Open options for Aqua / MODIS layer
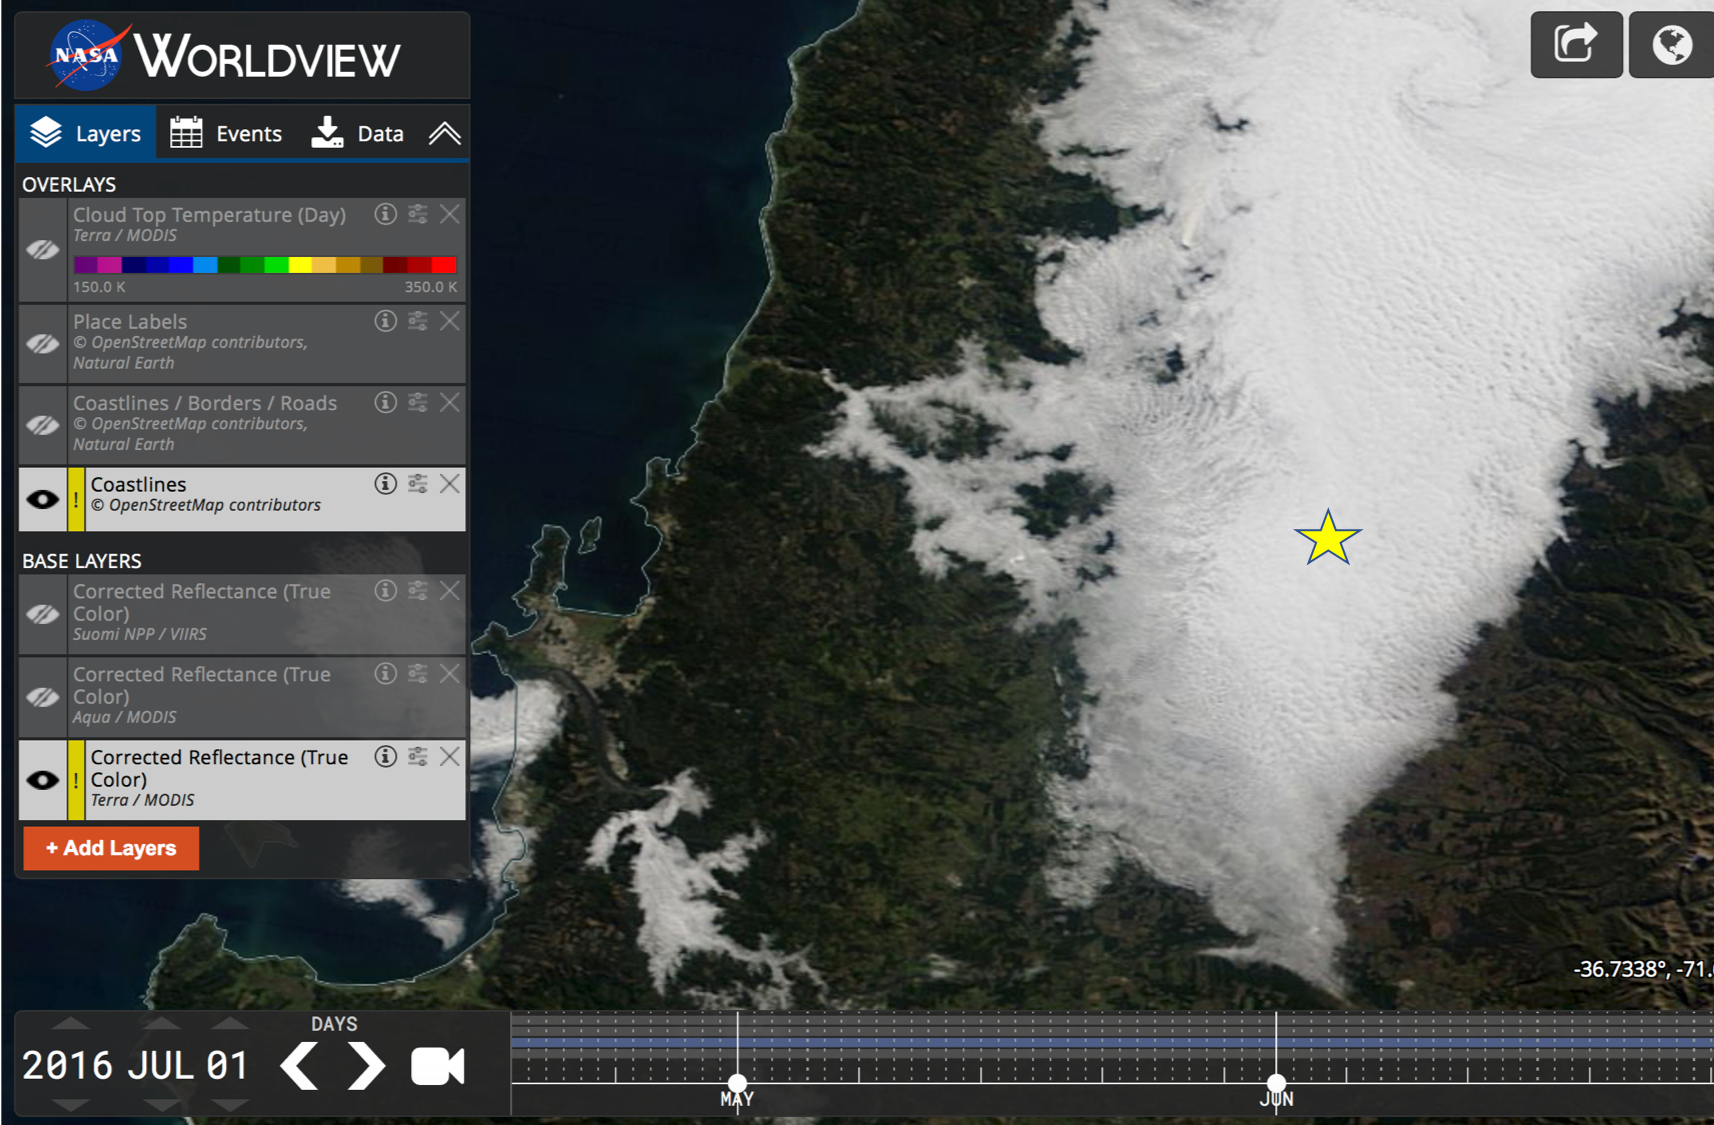This screenshot has height=1125, width=1714. 418,673
